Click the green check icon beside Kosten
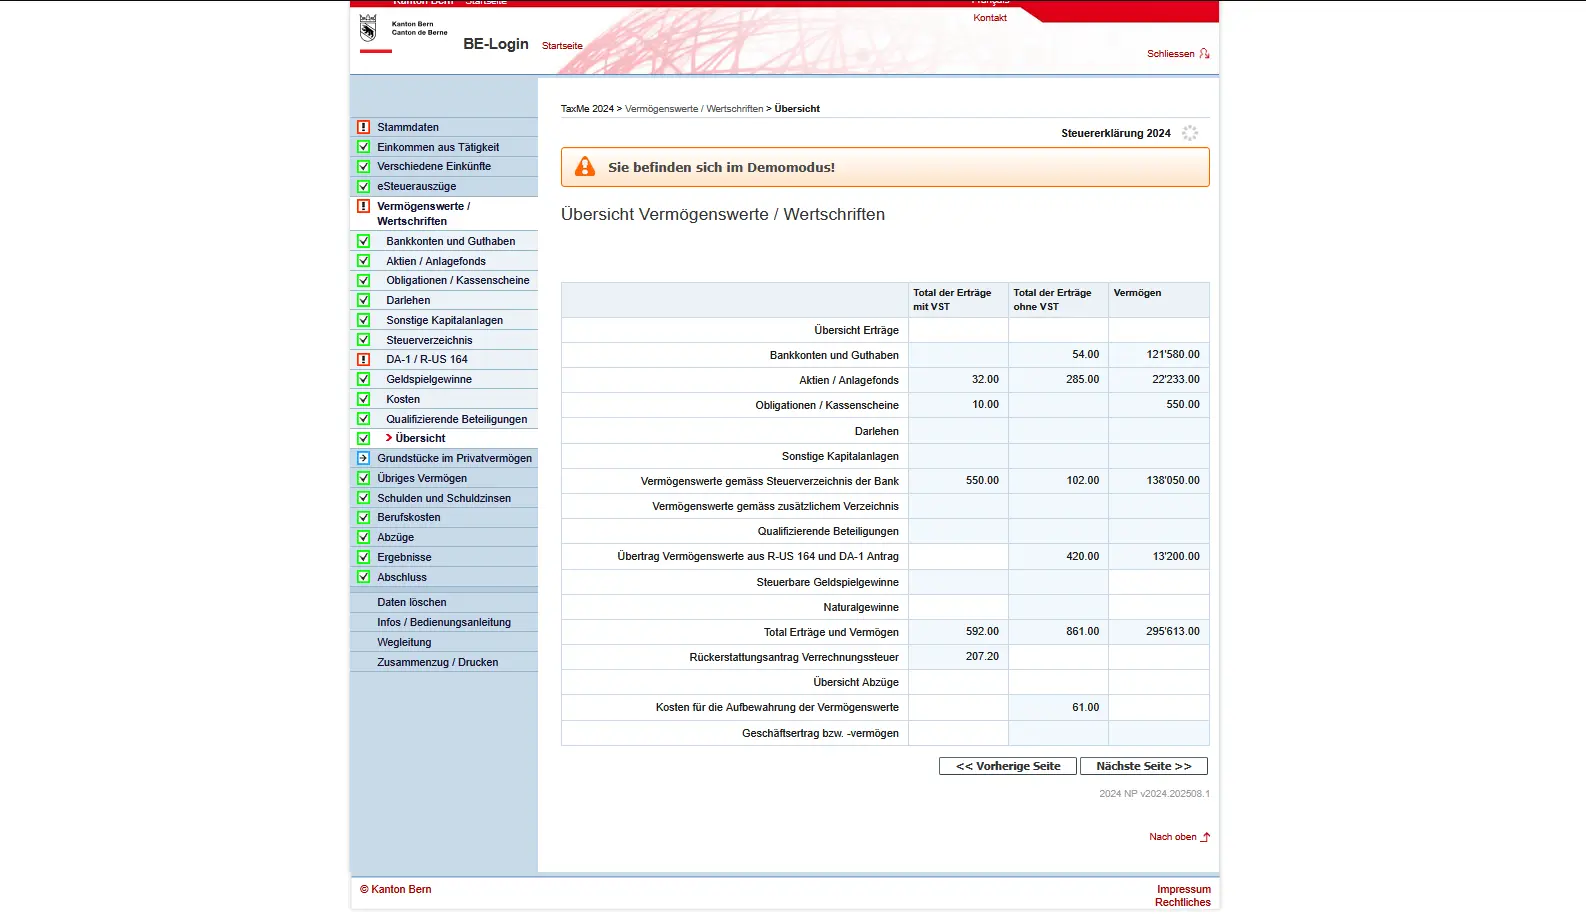Image resolution: width=1586 pixels, height=920 pixels. coord(364,399)
